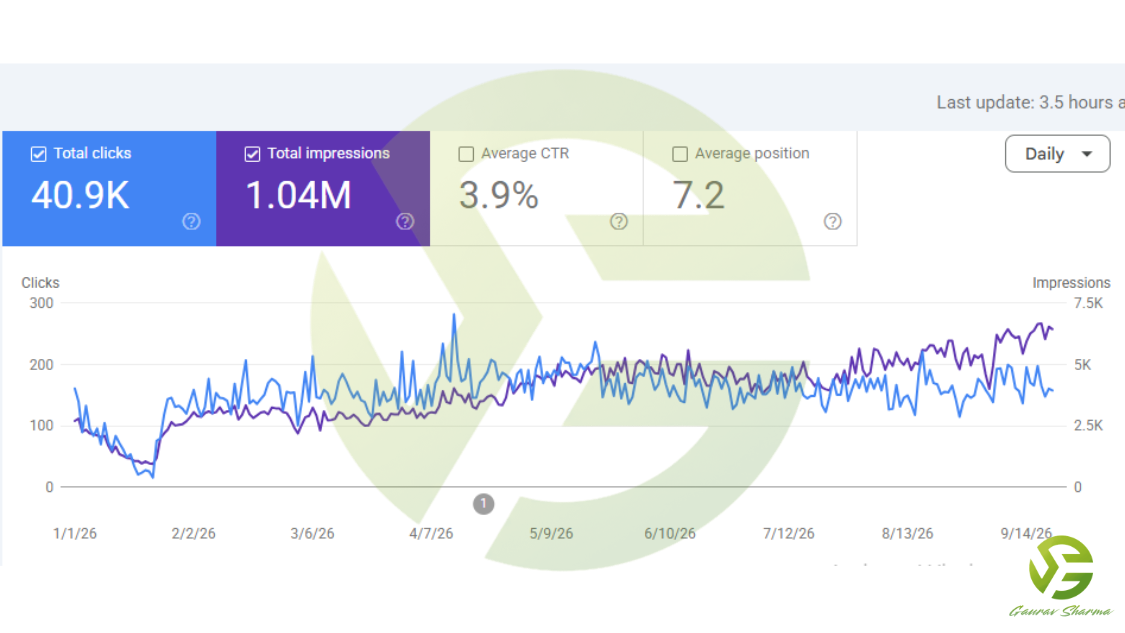This screenshot has width=1125, height=633.
Task: Select the chart annotation marker numbered 1
Action: (484, 504)
